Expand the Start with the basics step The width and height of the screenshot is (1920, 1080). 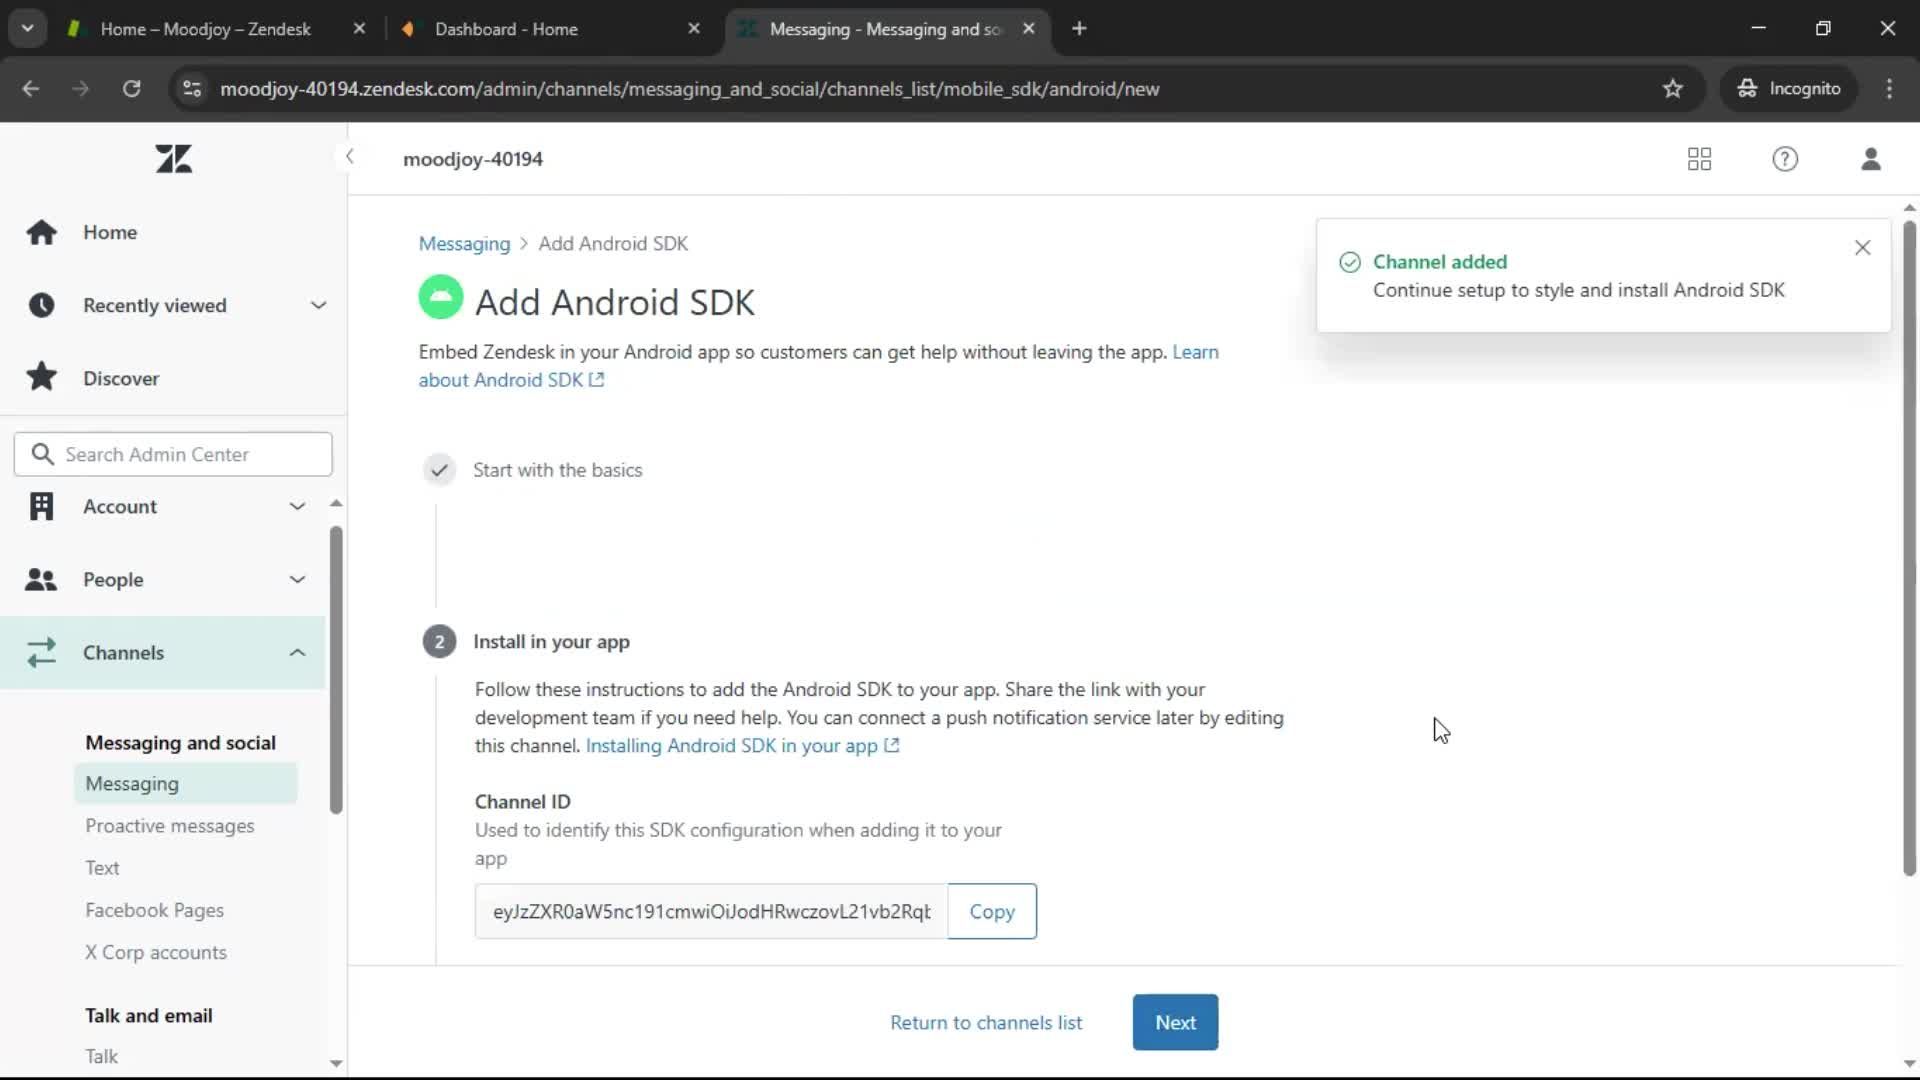(557, 470)
